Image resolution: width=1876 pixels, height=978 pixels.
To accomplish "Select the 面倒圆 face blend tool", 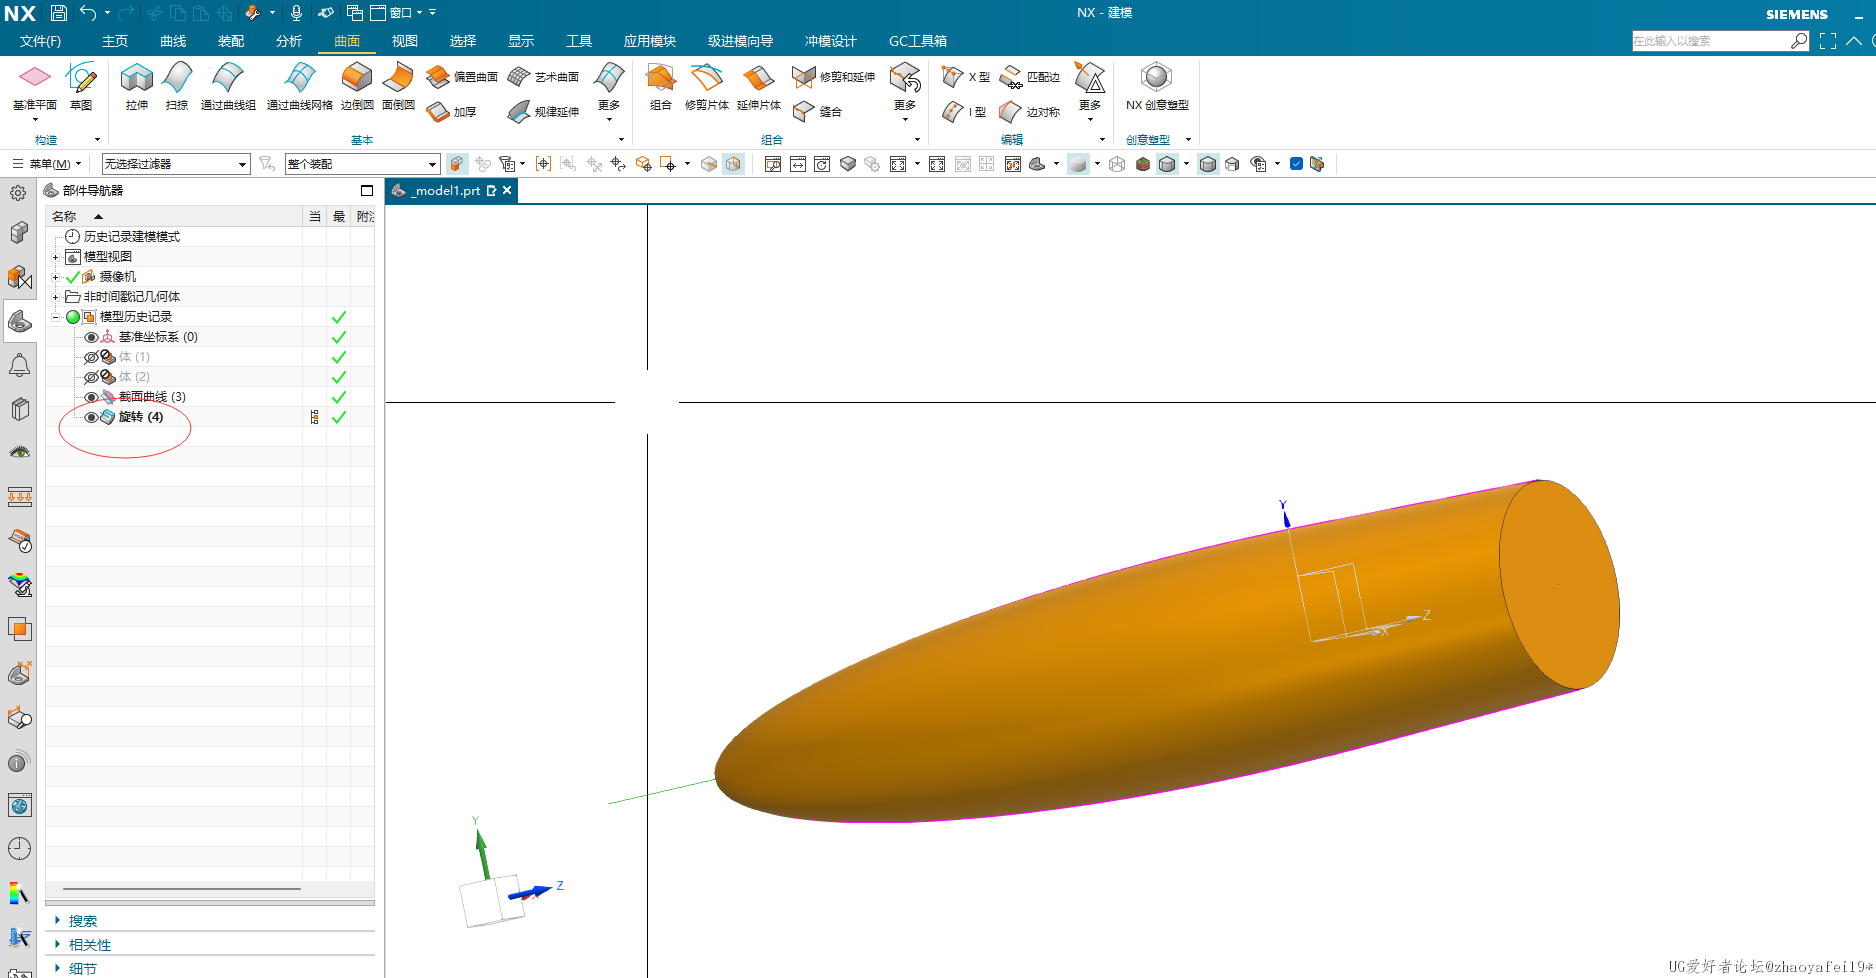I will click(398, 86).
